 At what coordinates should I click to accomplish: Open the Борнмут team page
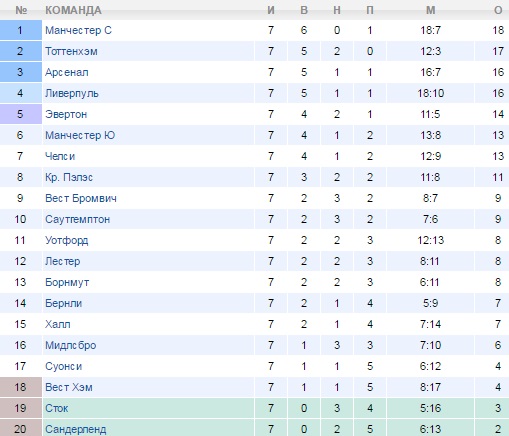click(67, 282)
